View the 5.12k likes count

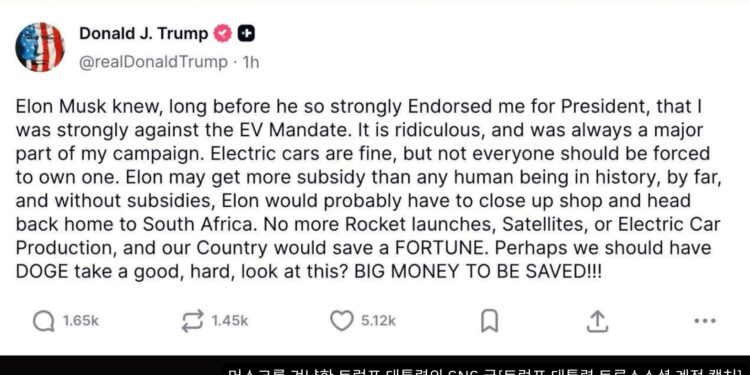pos(378,321)
